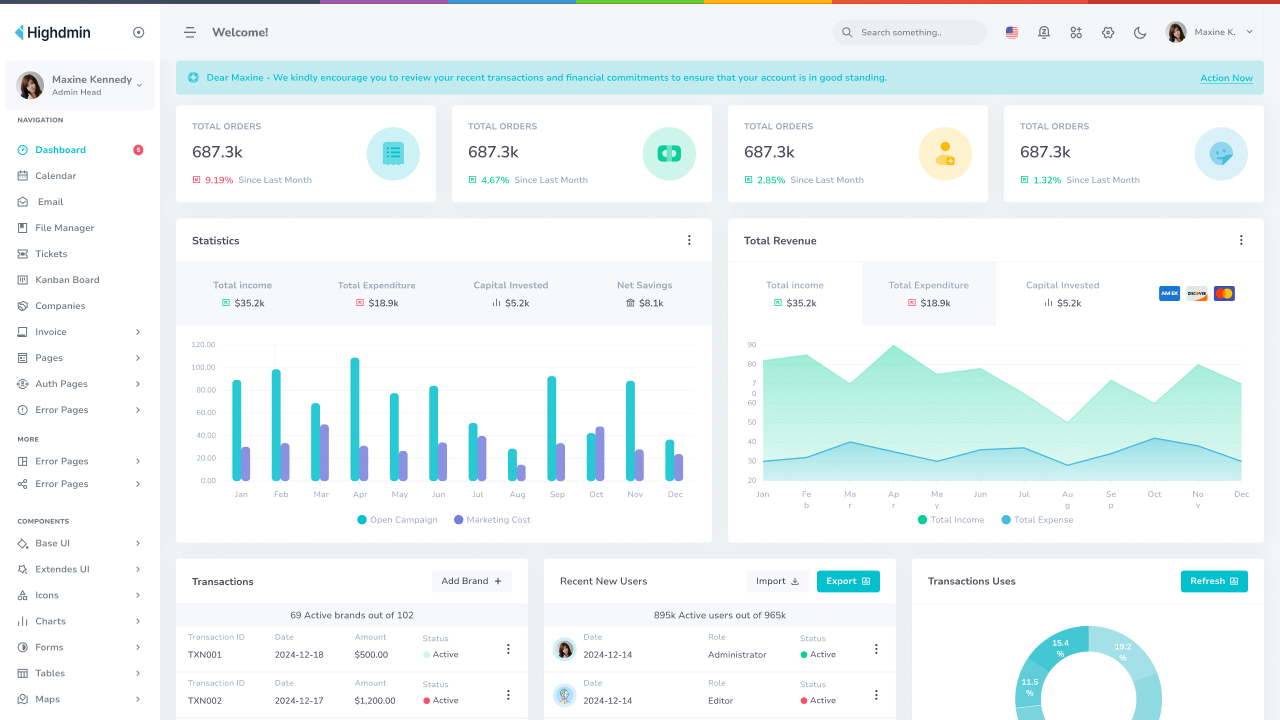Open settings gear icon in header

[1108, 32]
